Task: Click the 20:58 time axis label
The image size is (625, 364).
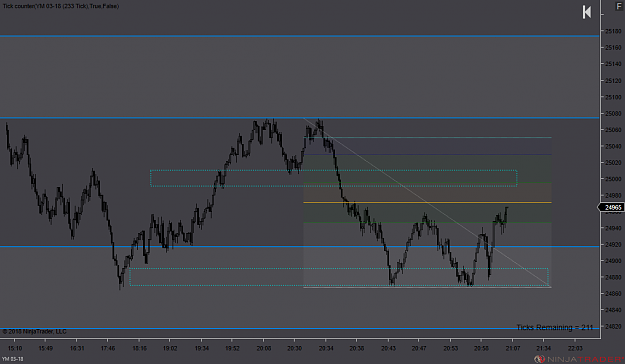Action: (x=482, y=348)
